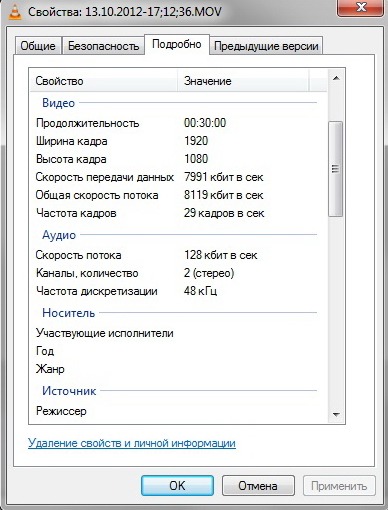388x510 pixels.
Task: Switch to the Общие tab
Action: tap(38, 46)
